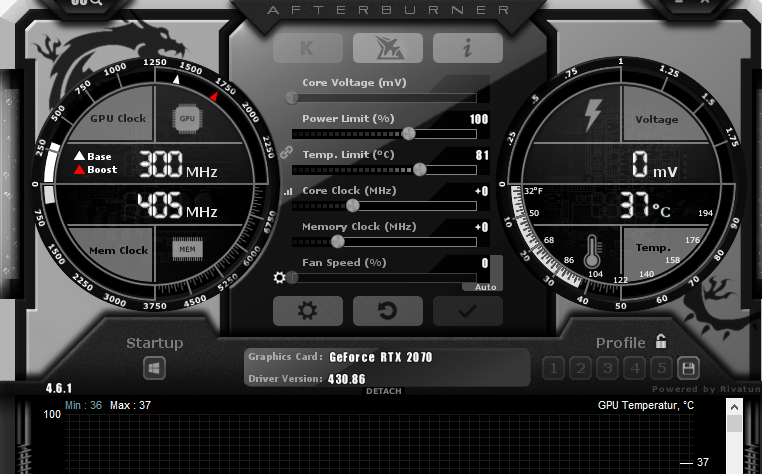Click the thermometer icon in temp gauge

coord(592,251)
